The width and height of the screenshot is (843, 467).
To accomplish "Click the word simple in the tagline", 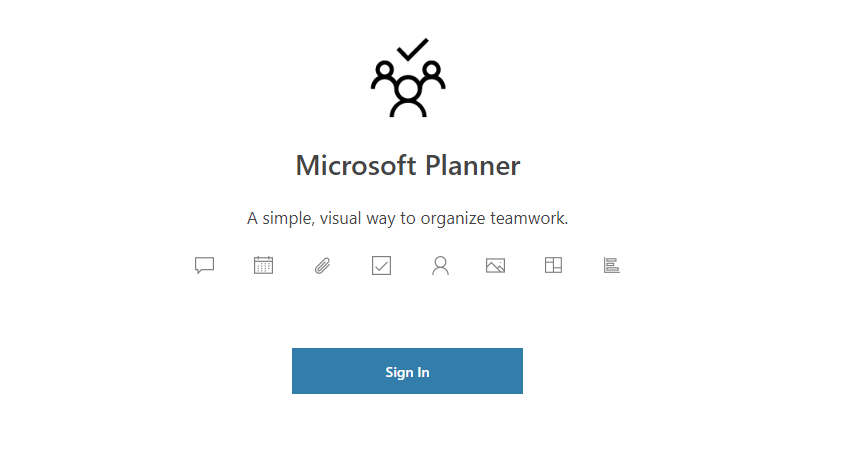I will pyautogui.click(x=289, y=219).
